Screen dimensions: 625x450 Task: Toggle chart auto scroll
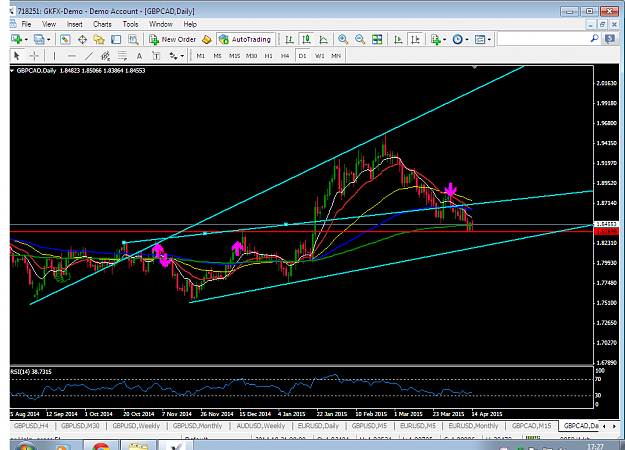click(x=398, y=39)
